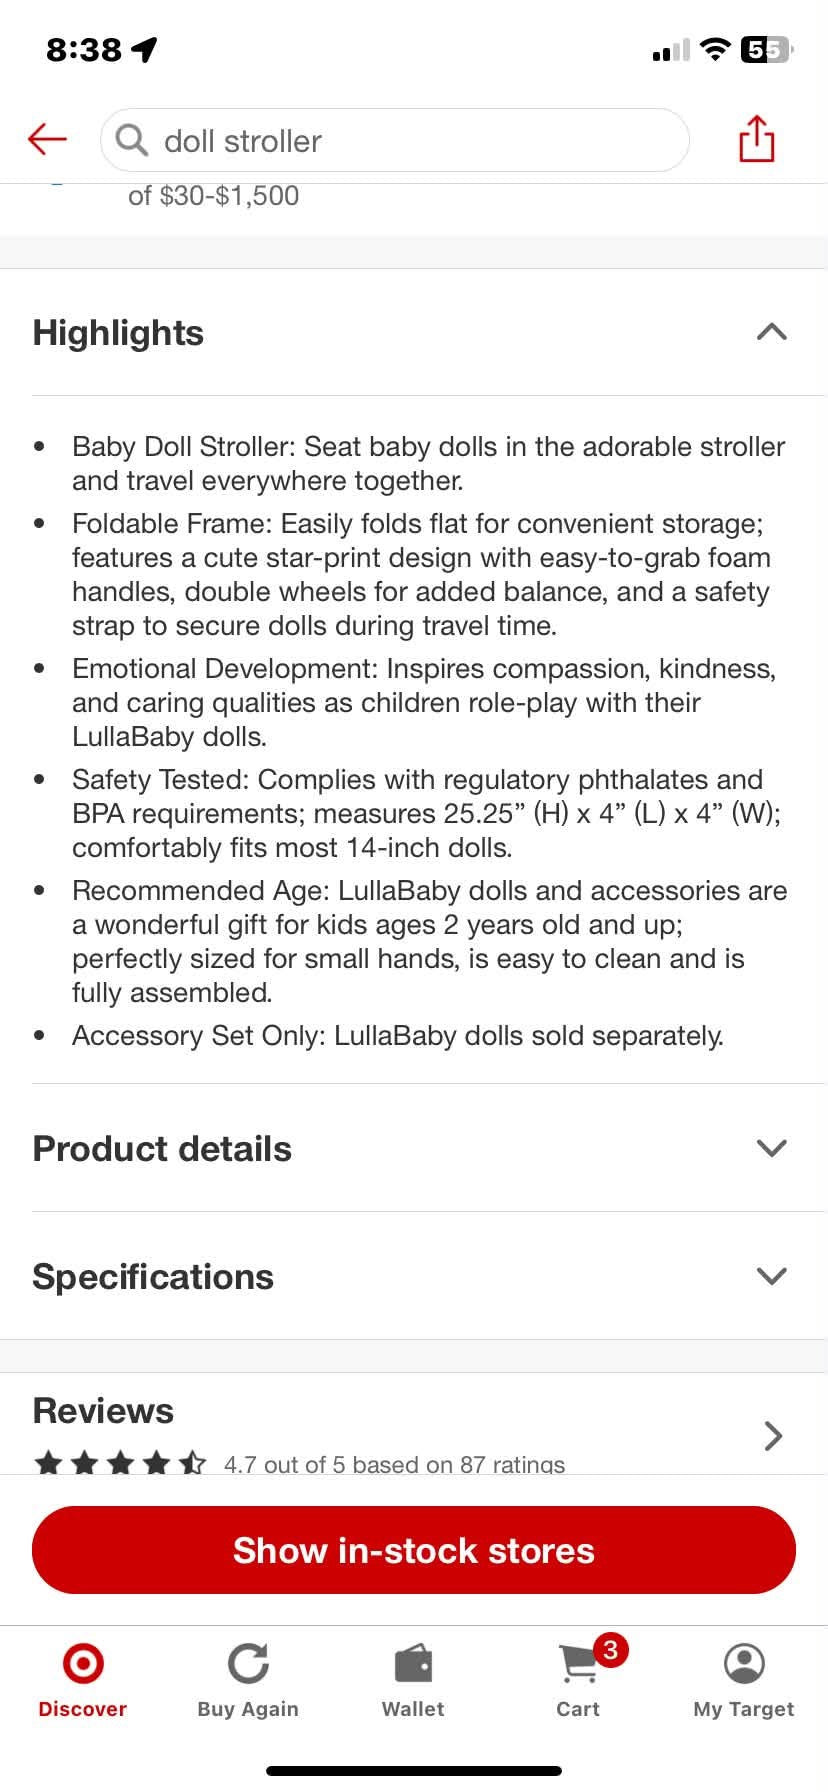Image resolution: width=828 pixels, height=1792 pixels.
Task: Tap the magnifying glass search icon
Action: point(131,140)
